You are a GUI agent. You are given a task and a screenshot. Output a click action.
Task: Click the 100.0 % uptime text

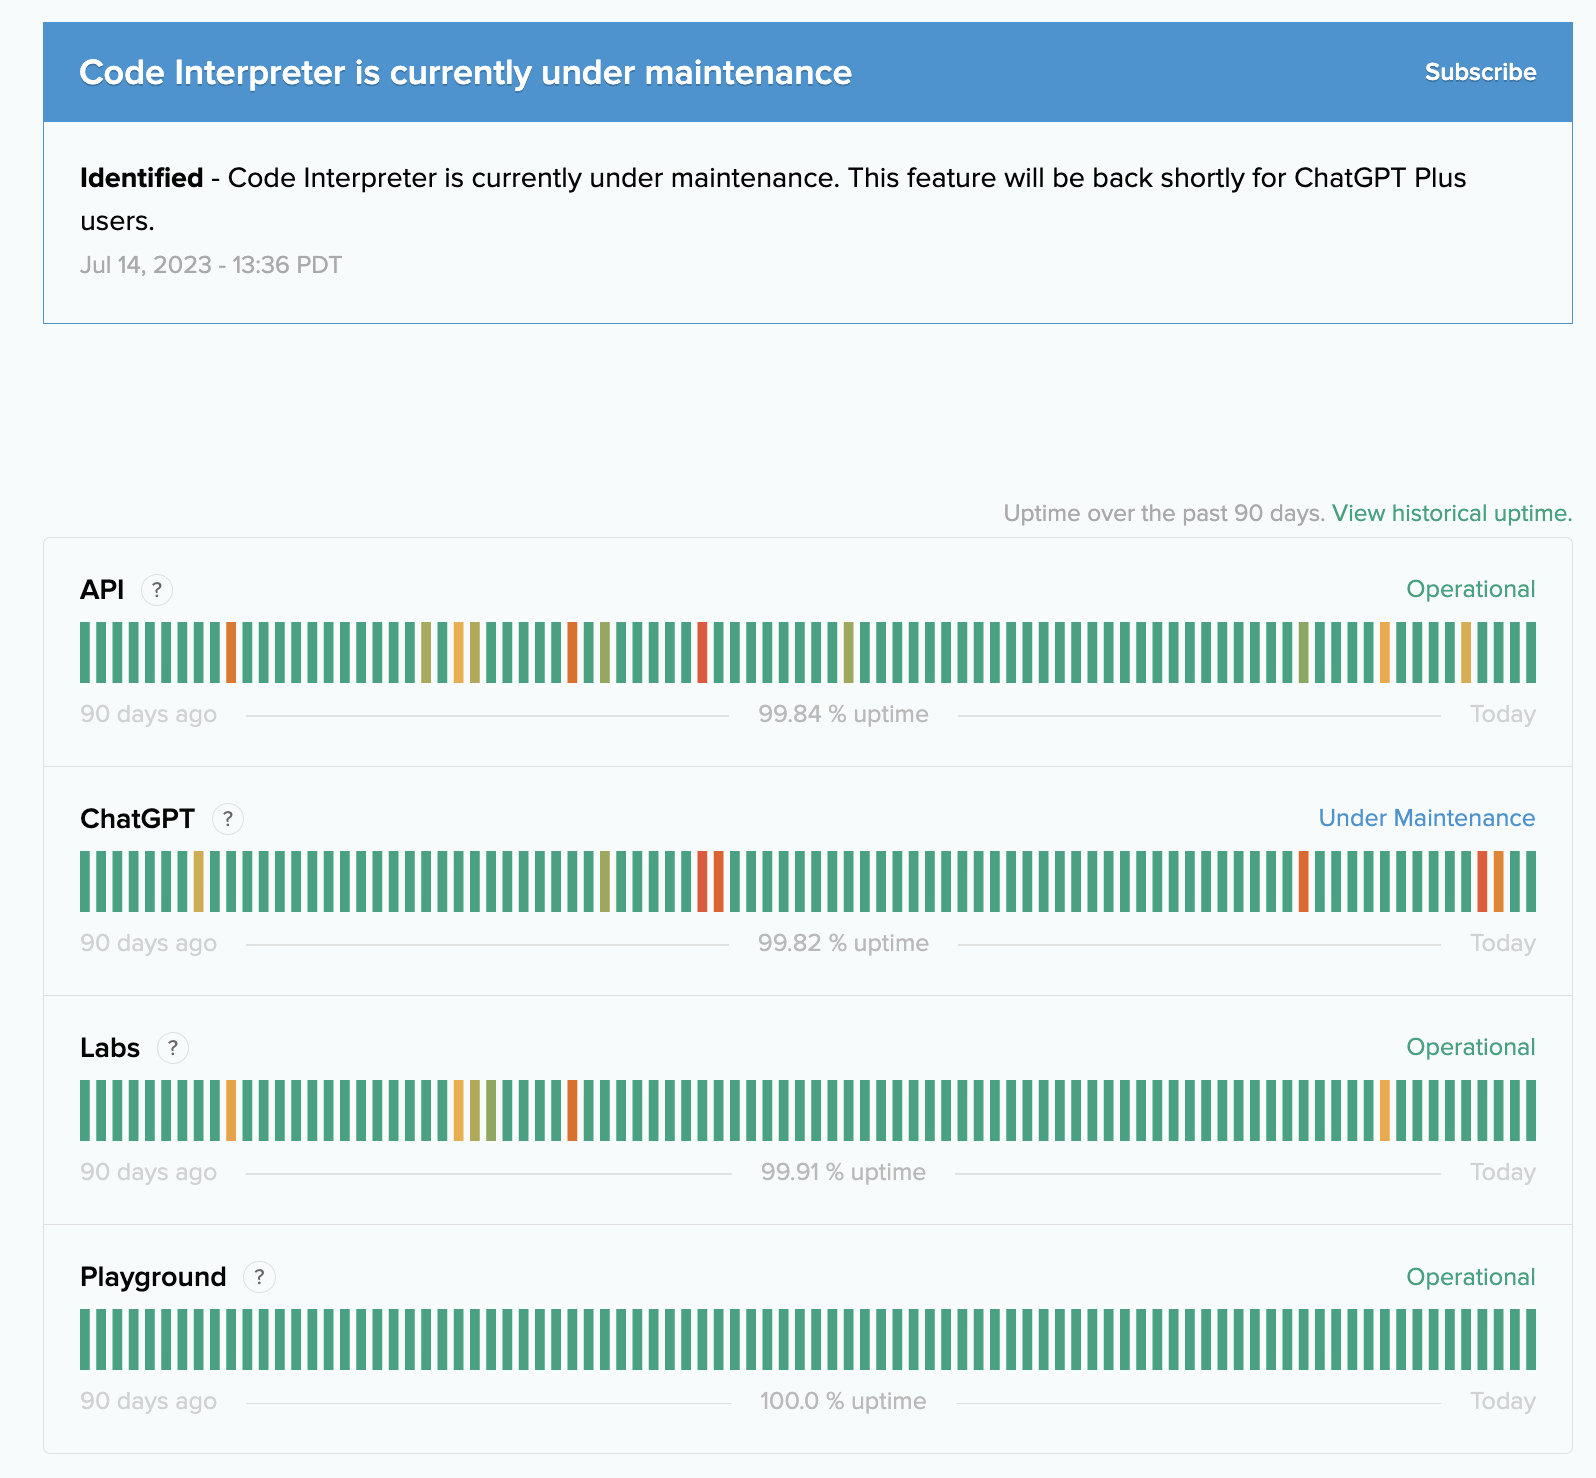tap(843, 1401)
